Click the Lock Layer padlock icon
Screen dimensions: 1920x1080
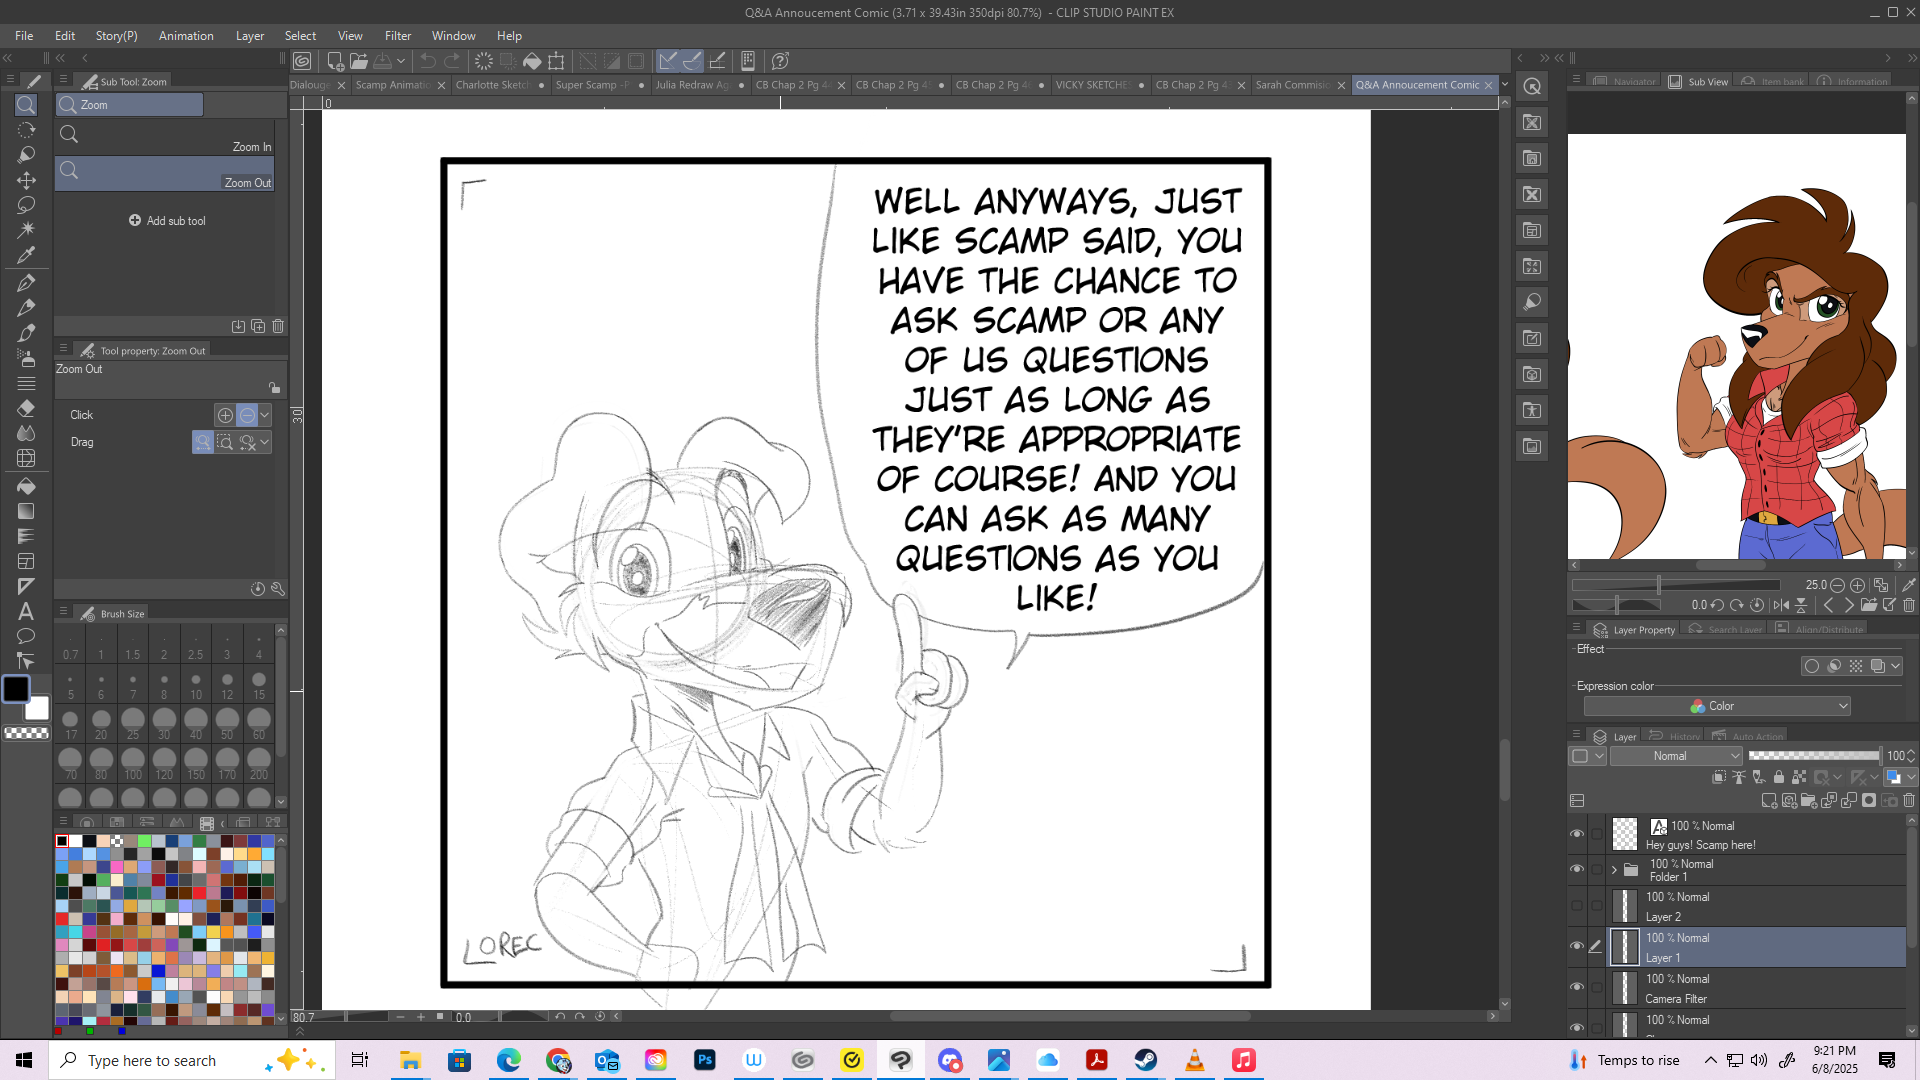1778,777
